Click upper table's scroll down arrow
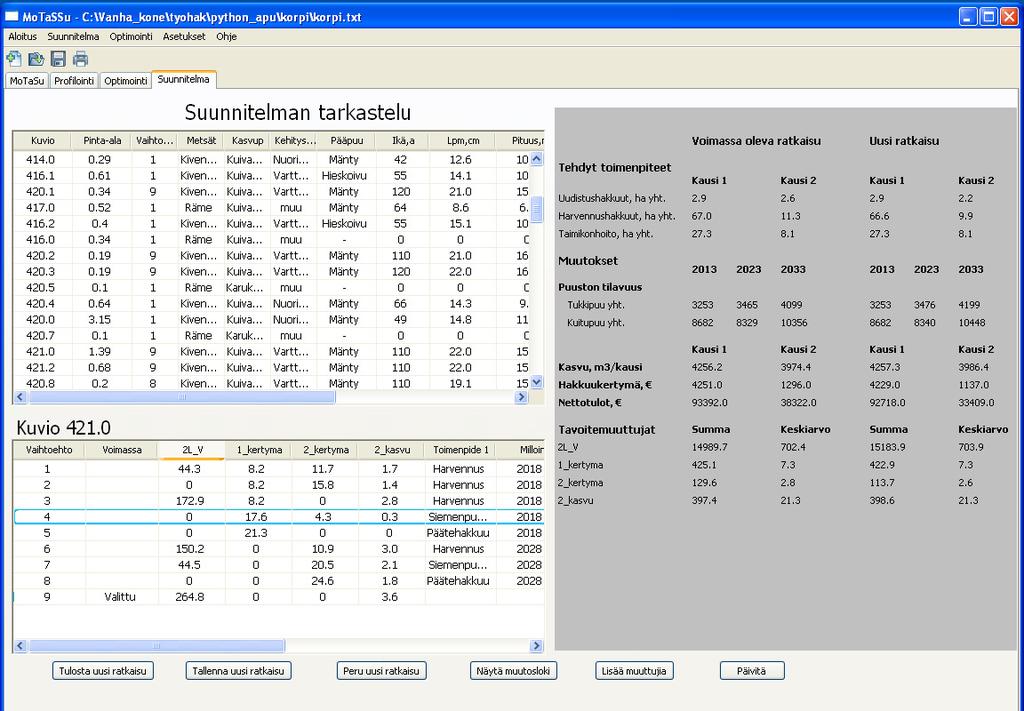1024x711 pixels. (x=537, y=383)
